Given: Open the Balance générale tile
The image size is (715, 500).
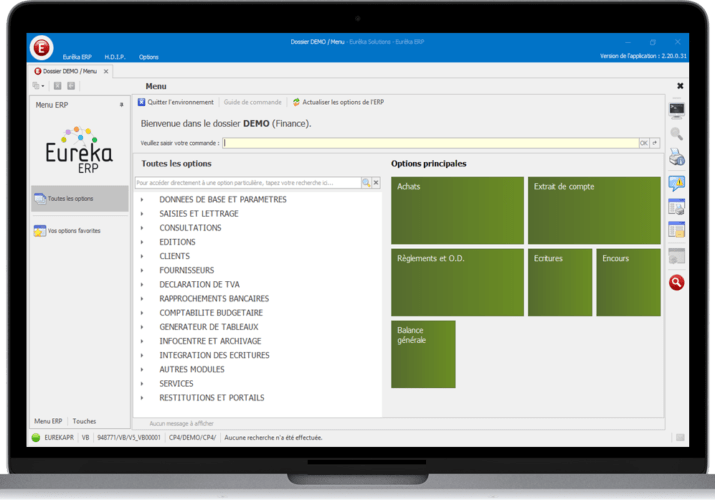Looking at the screenshot, I should click(x=423, y=353).
